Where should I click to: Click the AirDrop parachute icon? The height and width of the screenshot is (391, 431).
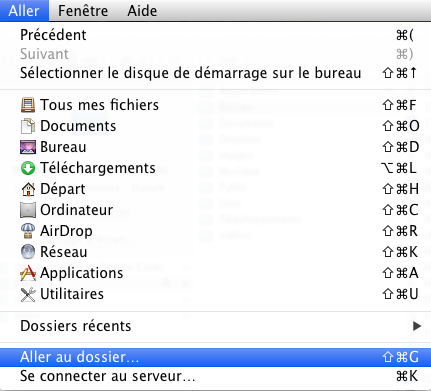pyautogui.click(x=28, y=231)
